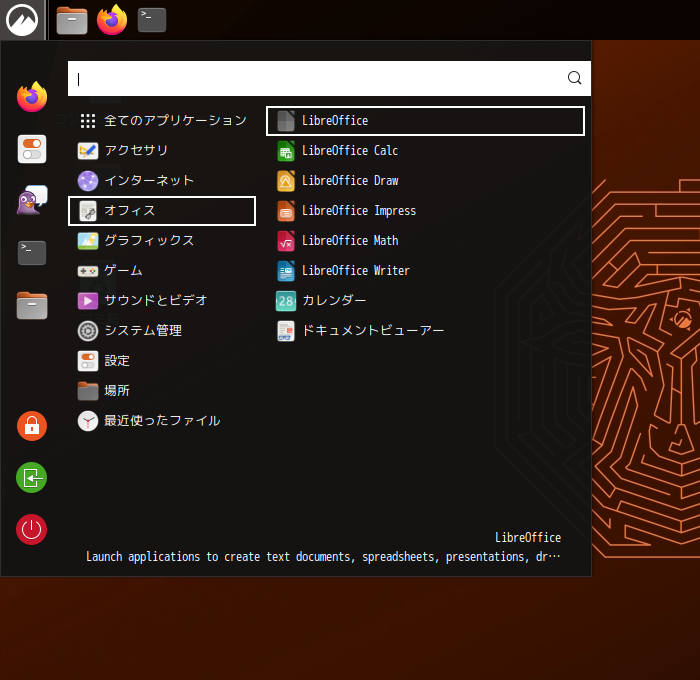Select グラフィックス category
This screenshot has width=700, height=680.
click(162, 241)
